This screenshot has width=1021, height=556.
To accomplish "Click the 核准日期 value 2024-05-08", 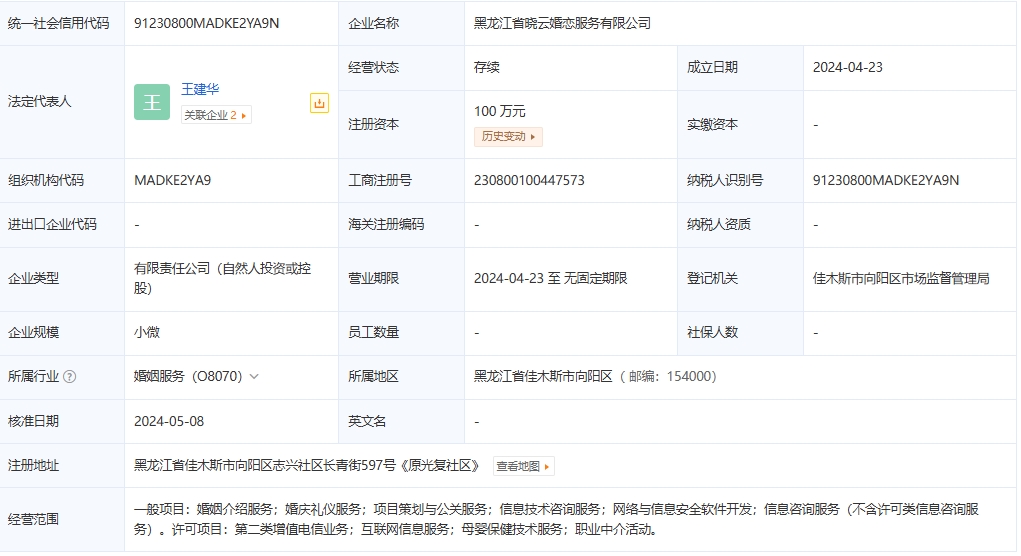I will pos(169,421).
